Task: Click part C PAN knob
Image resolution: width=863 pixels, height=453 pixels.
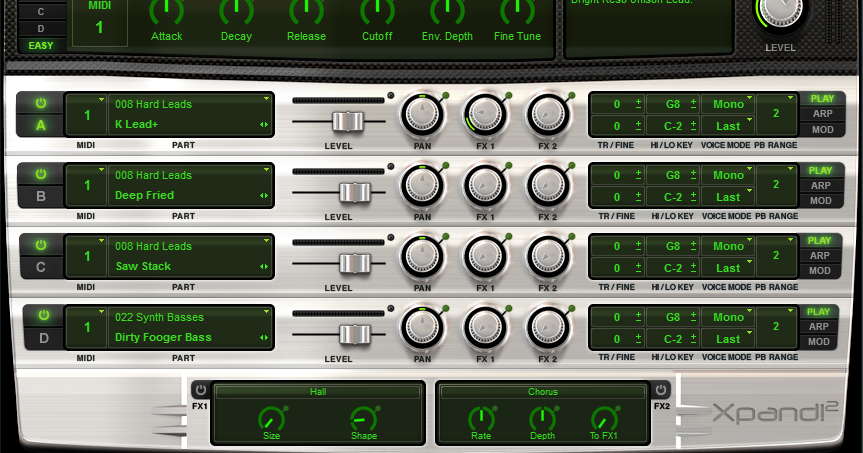Action: point(422,257)
